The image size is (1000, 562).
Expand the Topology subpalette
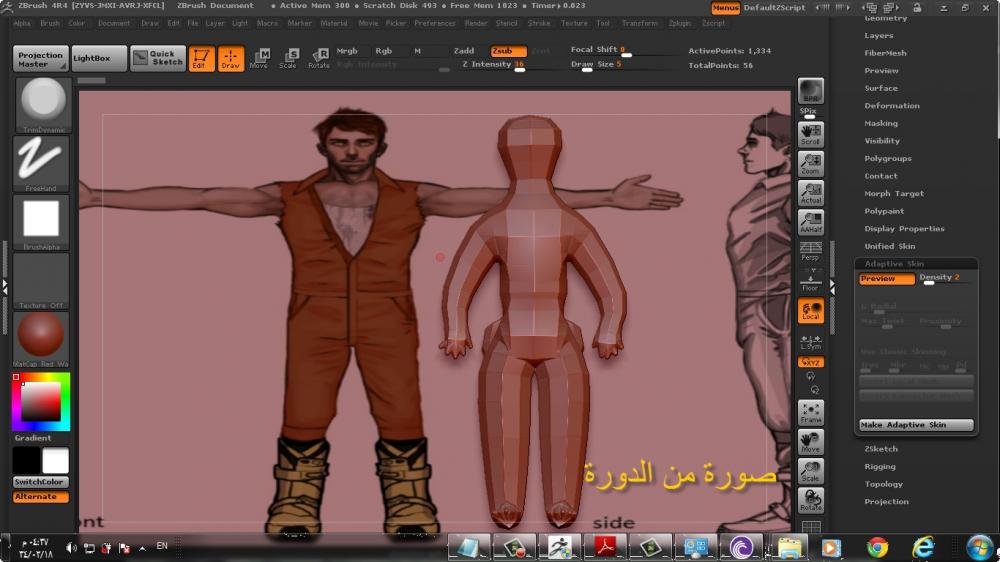[x=883, y=484]
